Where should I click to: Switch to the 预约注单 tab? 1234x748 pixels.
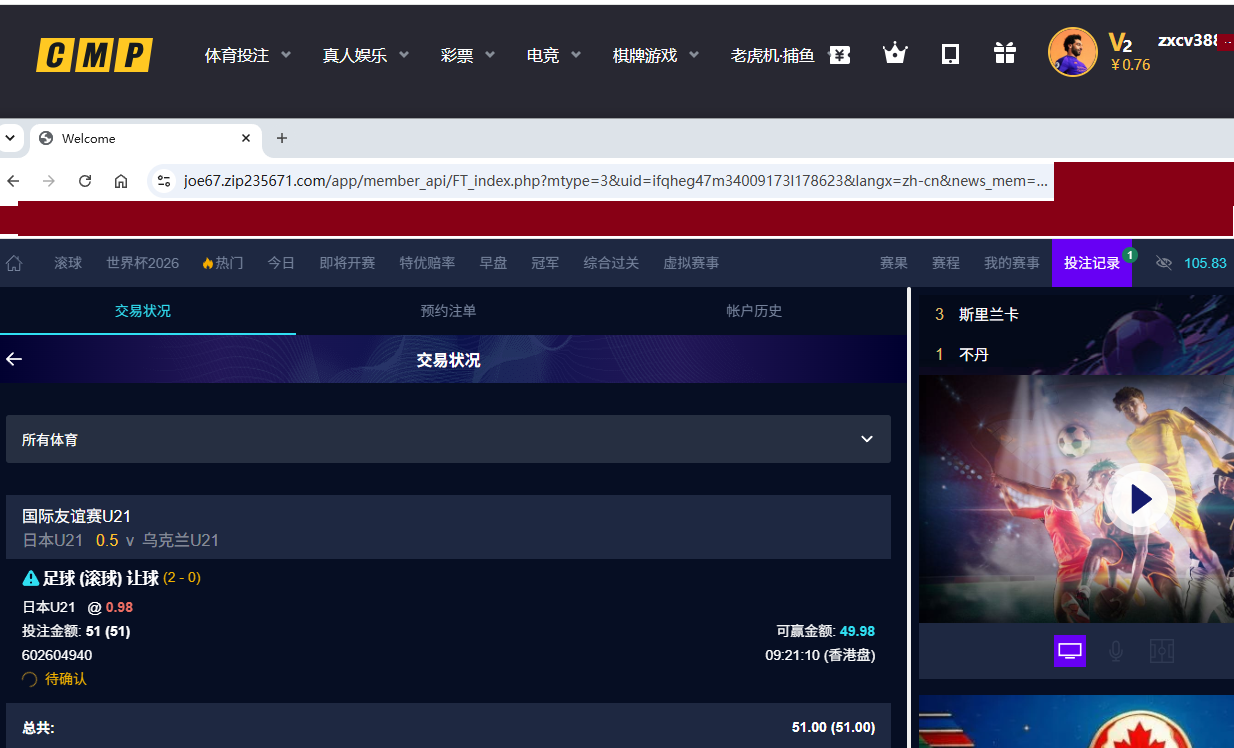pos(448,311)
